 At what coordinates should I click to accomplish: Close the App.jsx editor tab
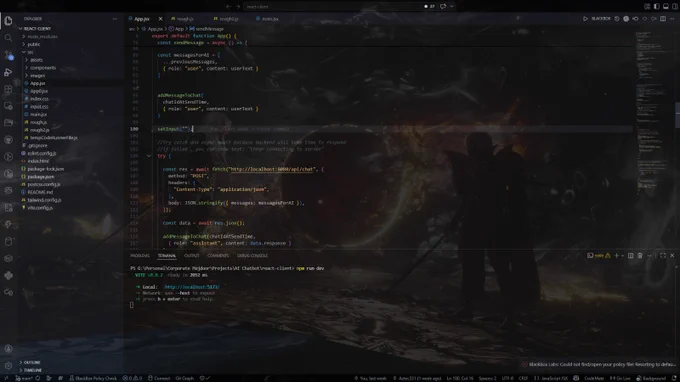(x=160, y=19)
